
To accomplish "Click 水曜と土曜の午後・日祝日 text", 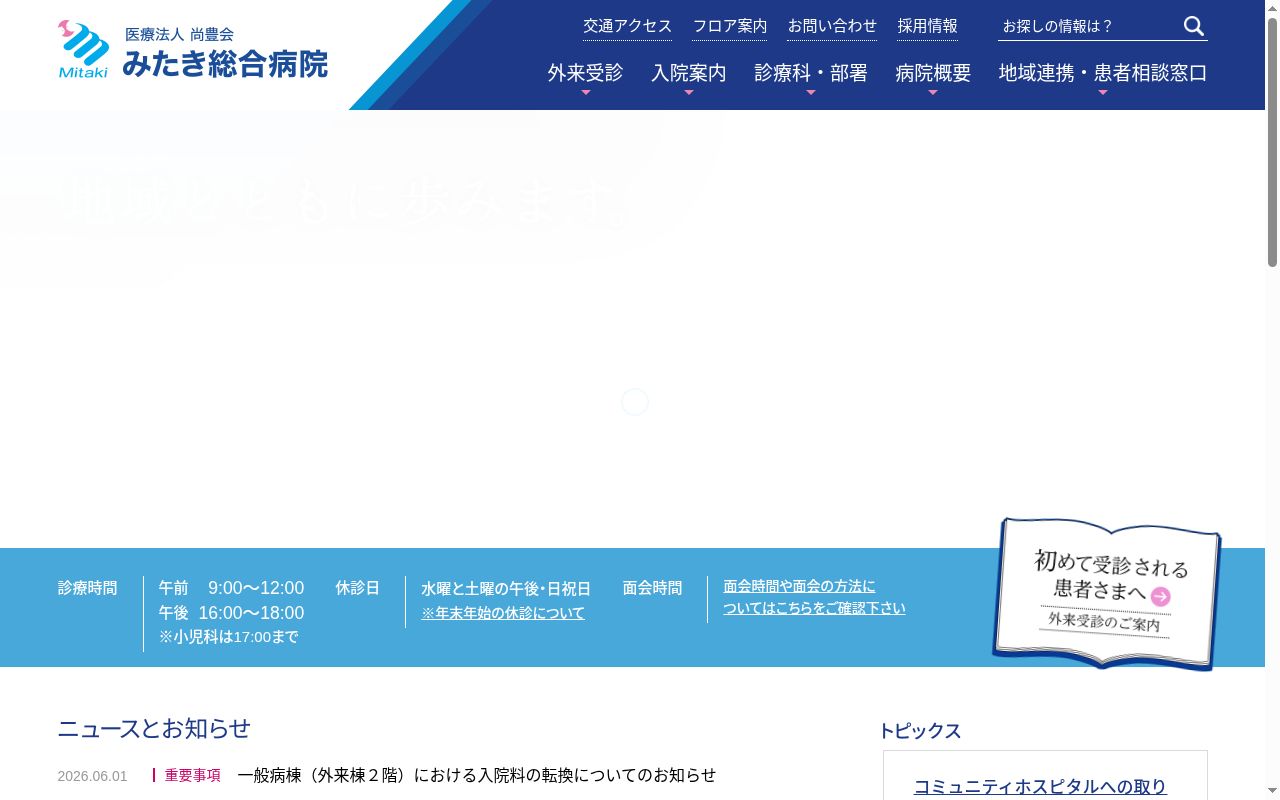I will coord(506,588).
